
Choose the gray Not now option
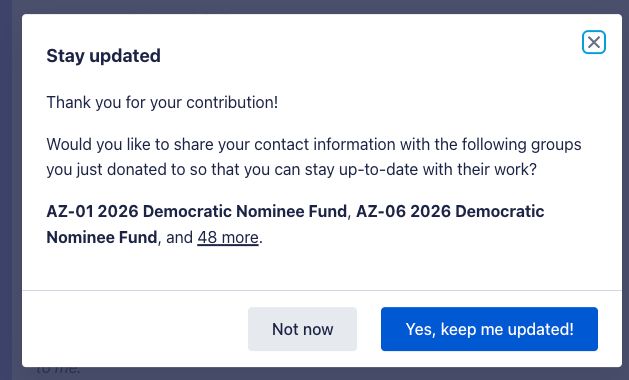[302, 329]
